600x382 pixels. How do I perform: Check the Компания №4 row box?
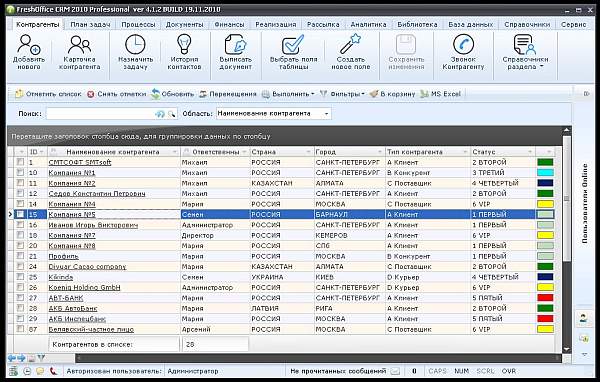20,204
